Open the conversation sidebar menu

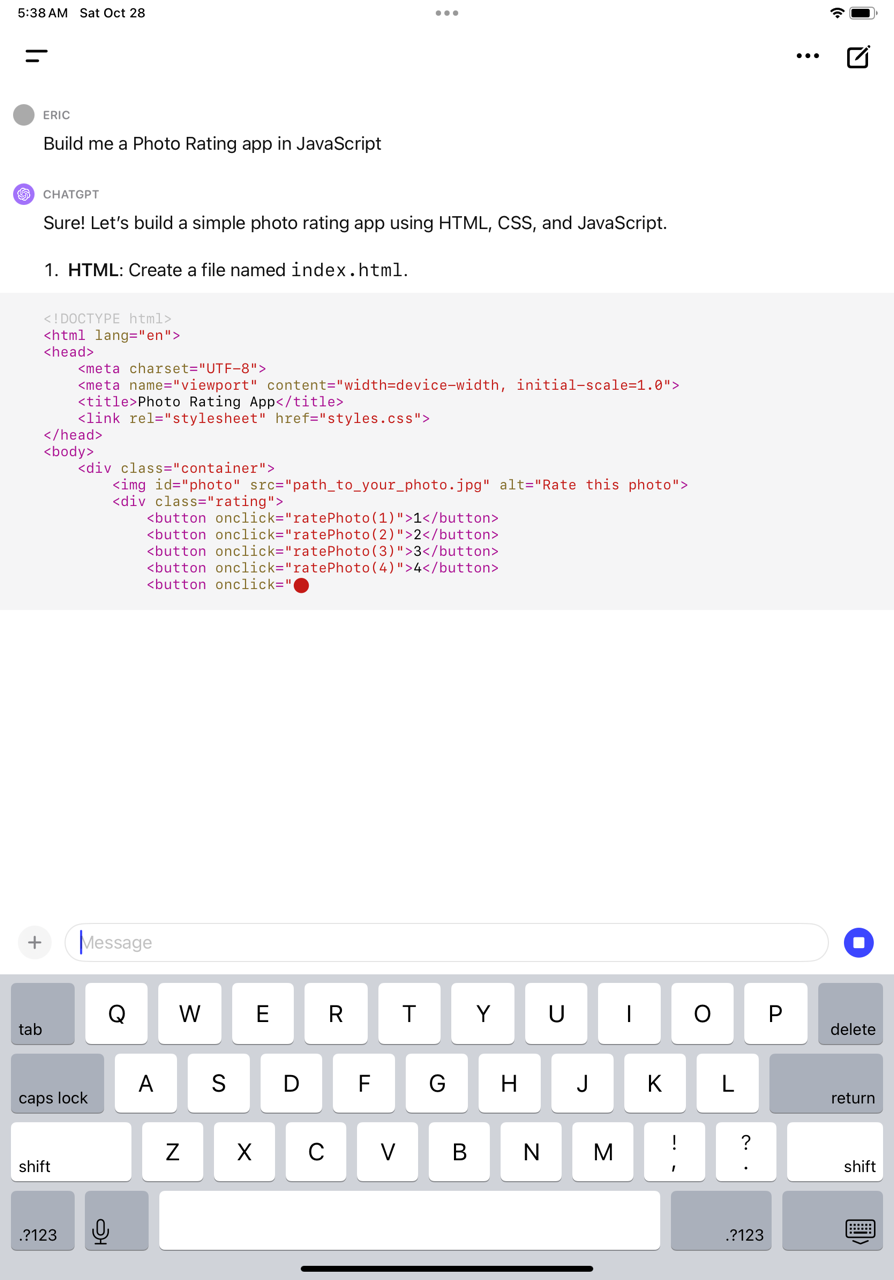(x=36, y=56)
